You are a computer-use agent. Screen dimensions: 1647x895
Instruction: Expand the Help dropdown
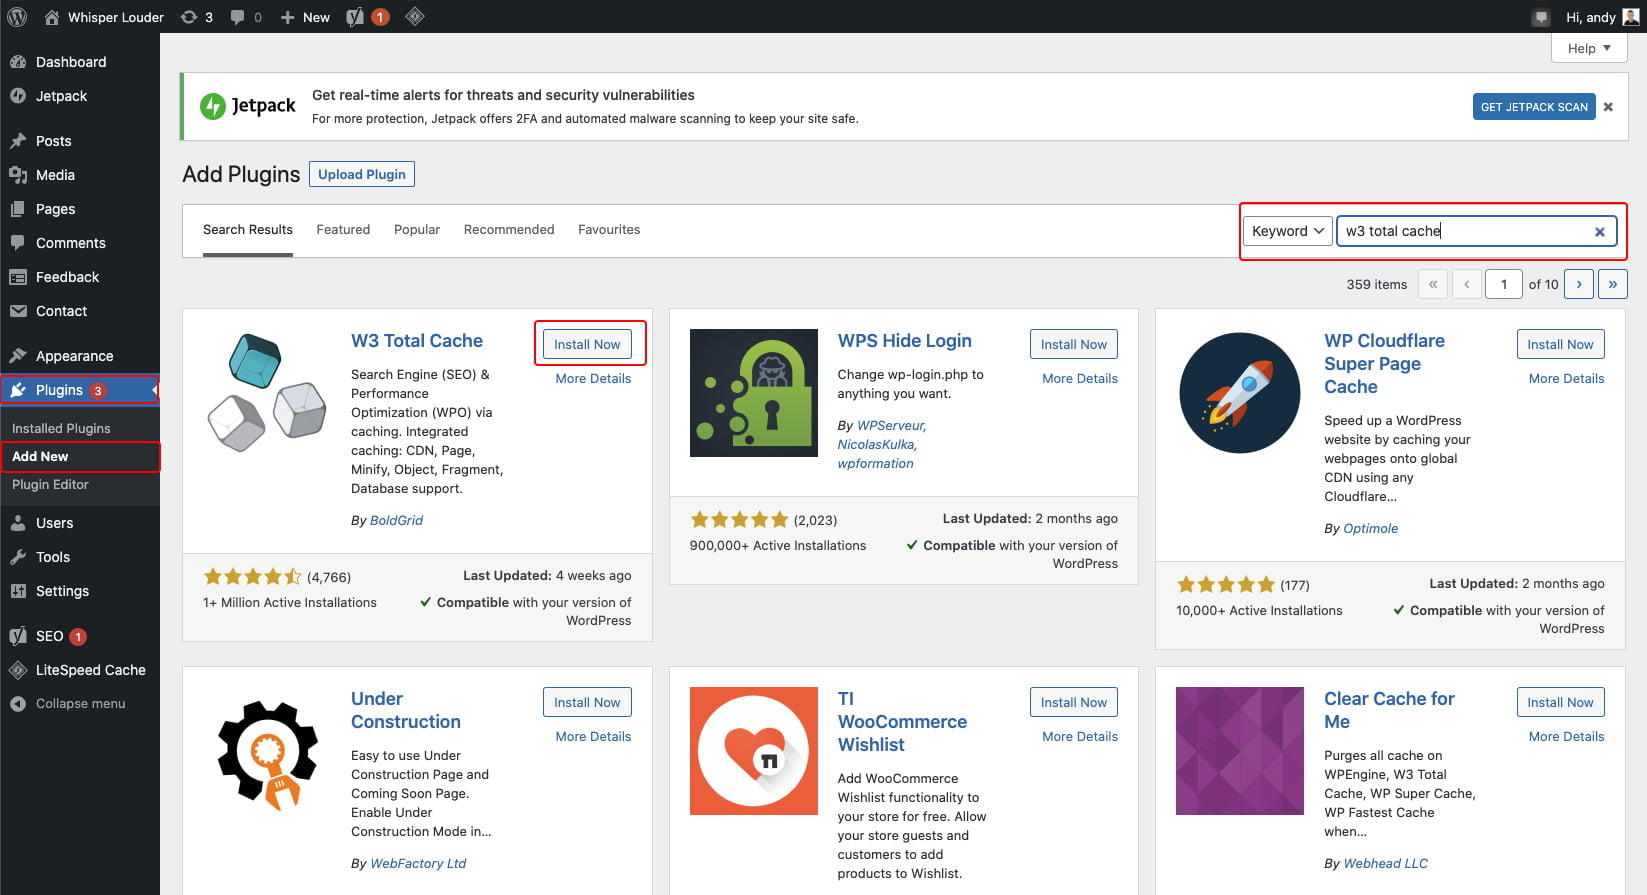pos(1589,48)
